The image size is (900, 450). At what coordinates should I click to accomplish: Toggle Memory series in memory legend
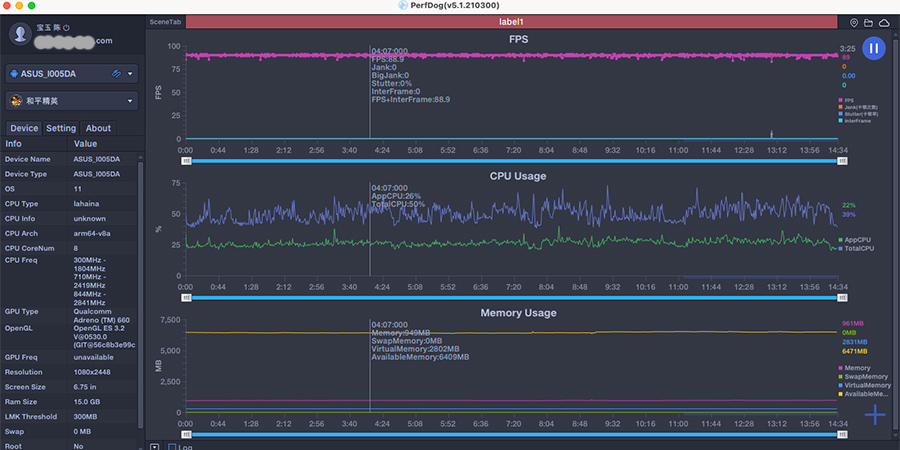855,368
